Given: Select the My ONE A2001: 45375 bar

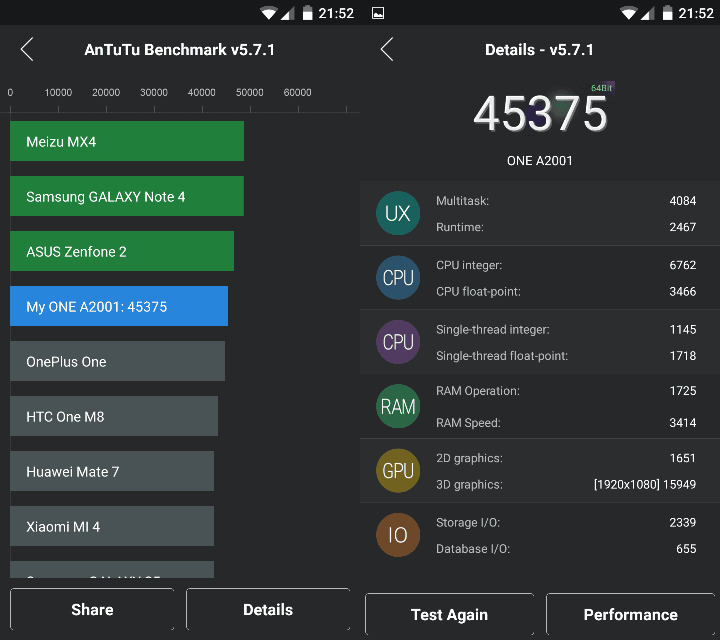Looking at the screenshot, I should pos(119,306).
